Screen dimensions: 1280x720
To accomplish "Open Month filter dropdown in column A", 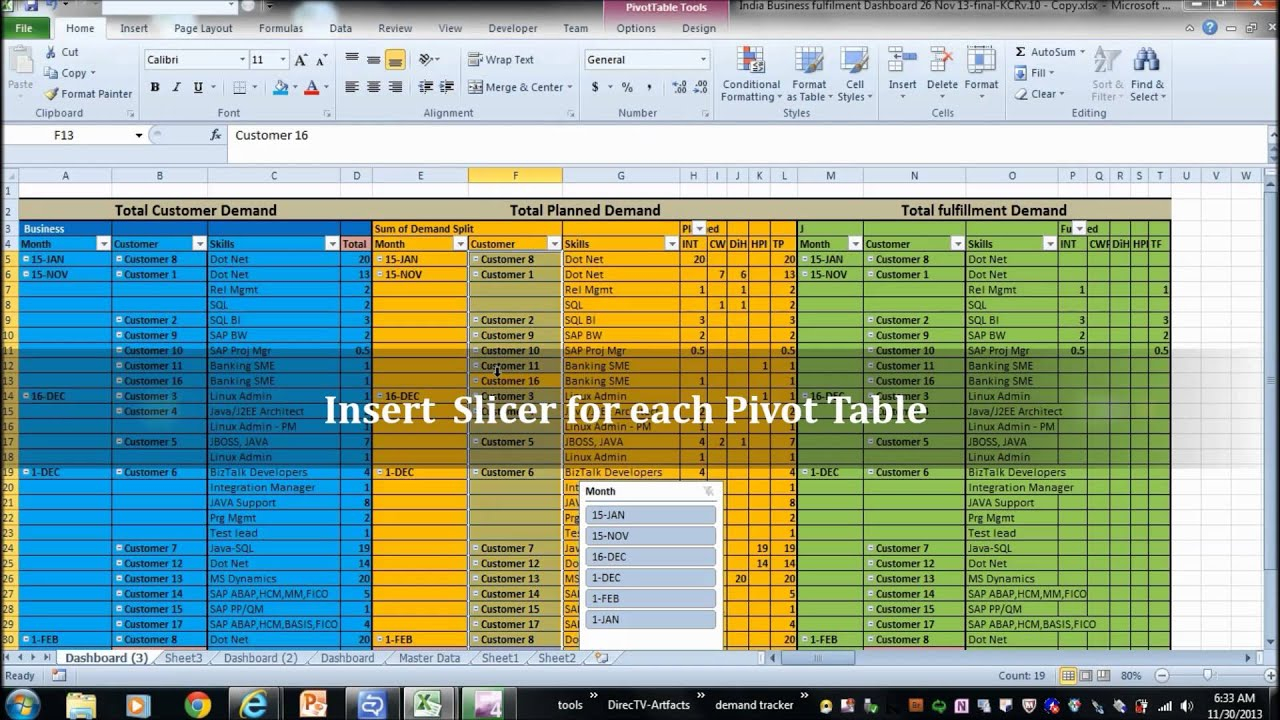I will coord(103,244).
